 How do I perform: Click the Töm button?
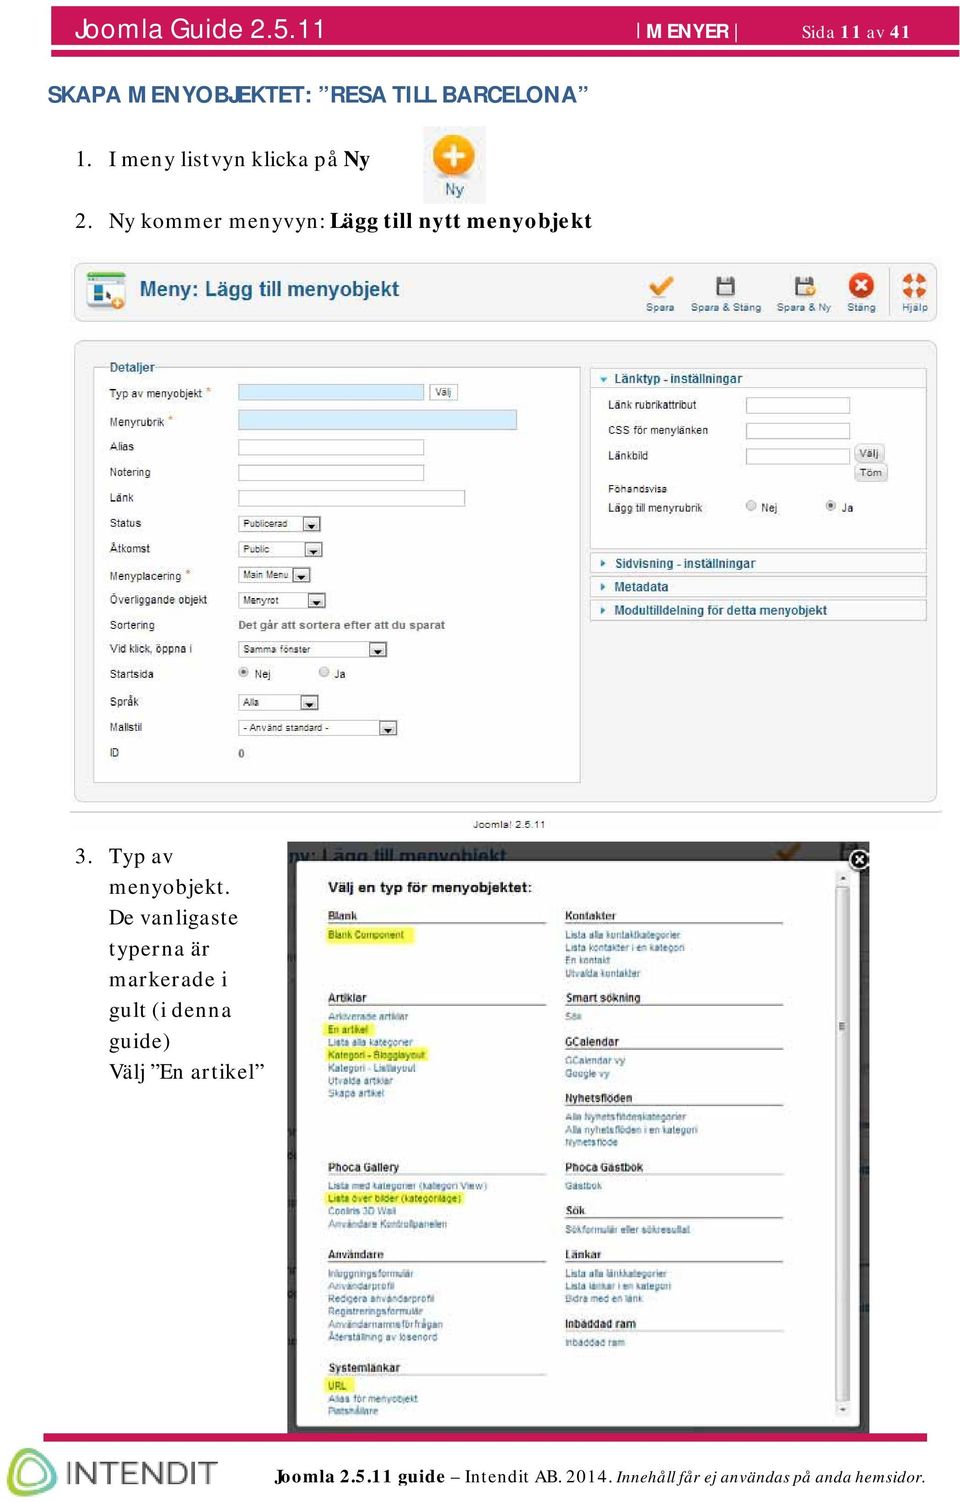[871, 473]
